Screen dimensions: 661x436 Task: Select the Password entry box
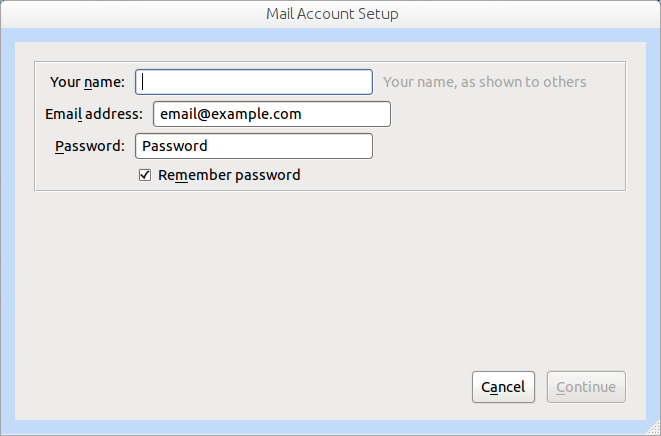pyautogui.click(x=254, y=146)
